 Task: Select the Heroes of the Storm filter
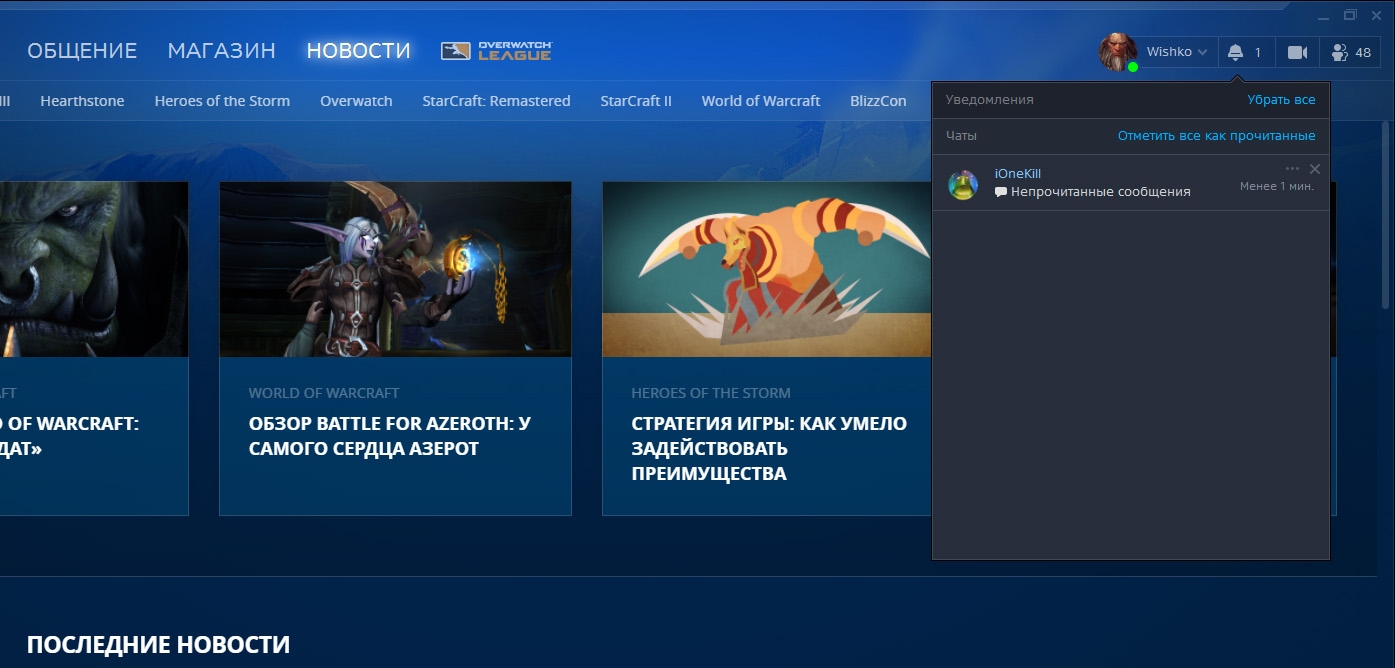click(222, 101)
